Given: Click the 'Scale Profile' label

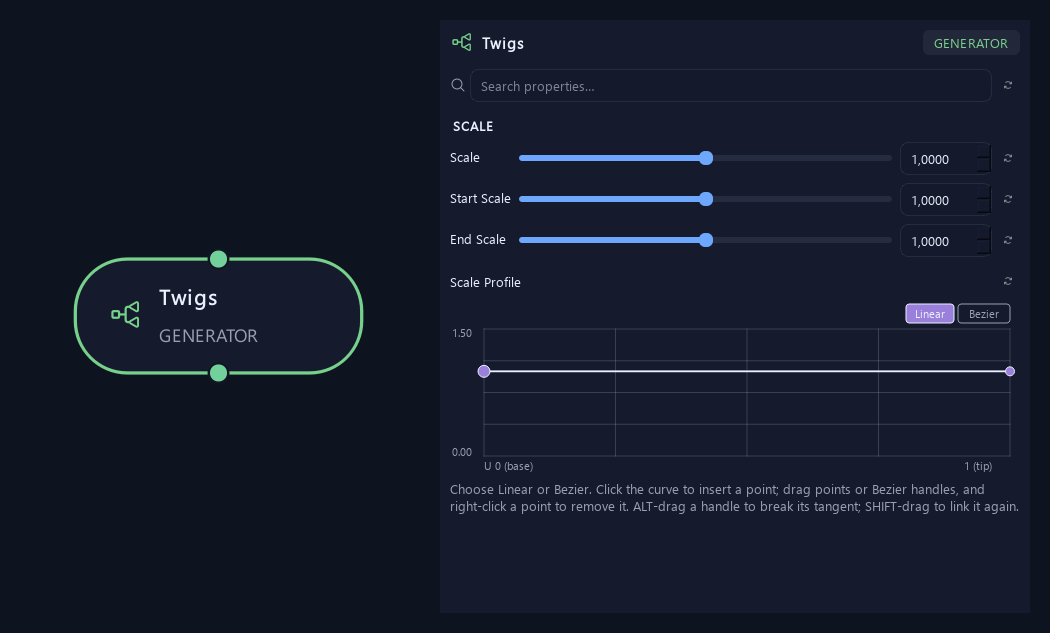Looking at the screenshot, I should (485, 283).
